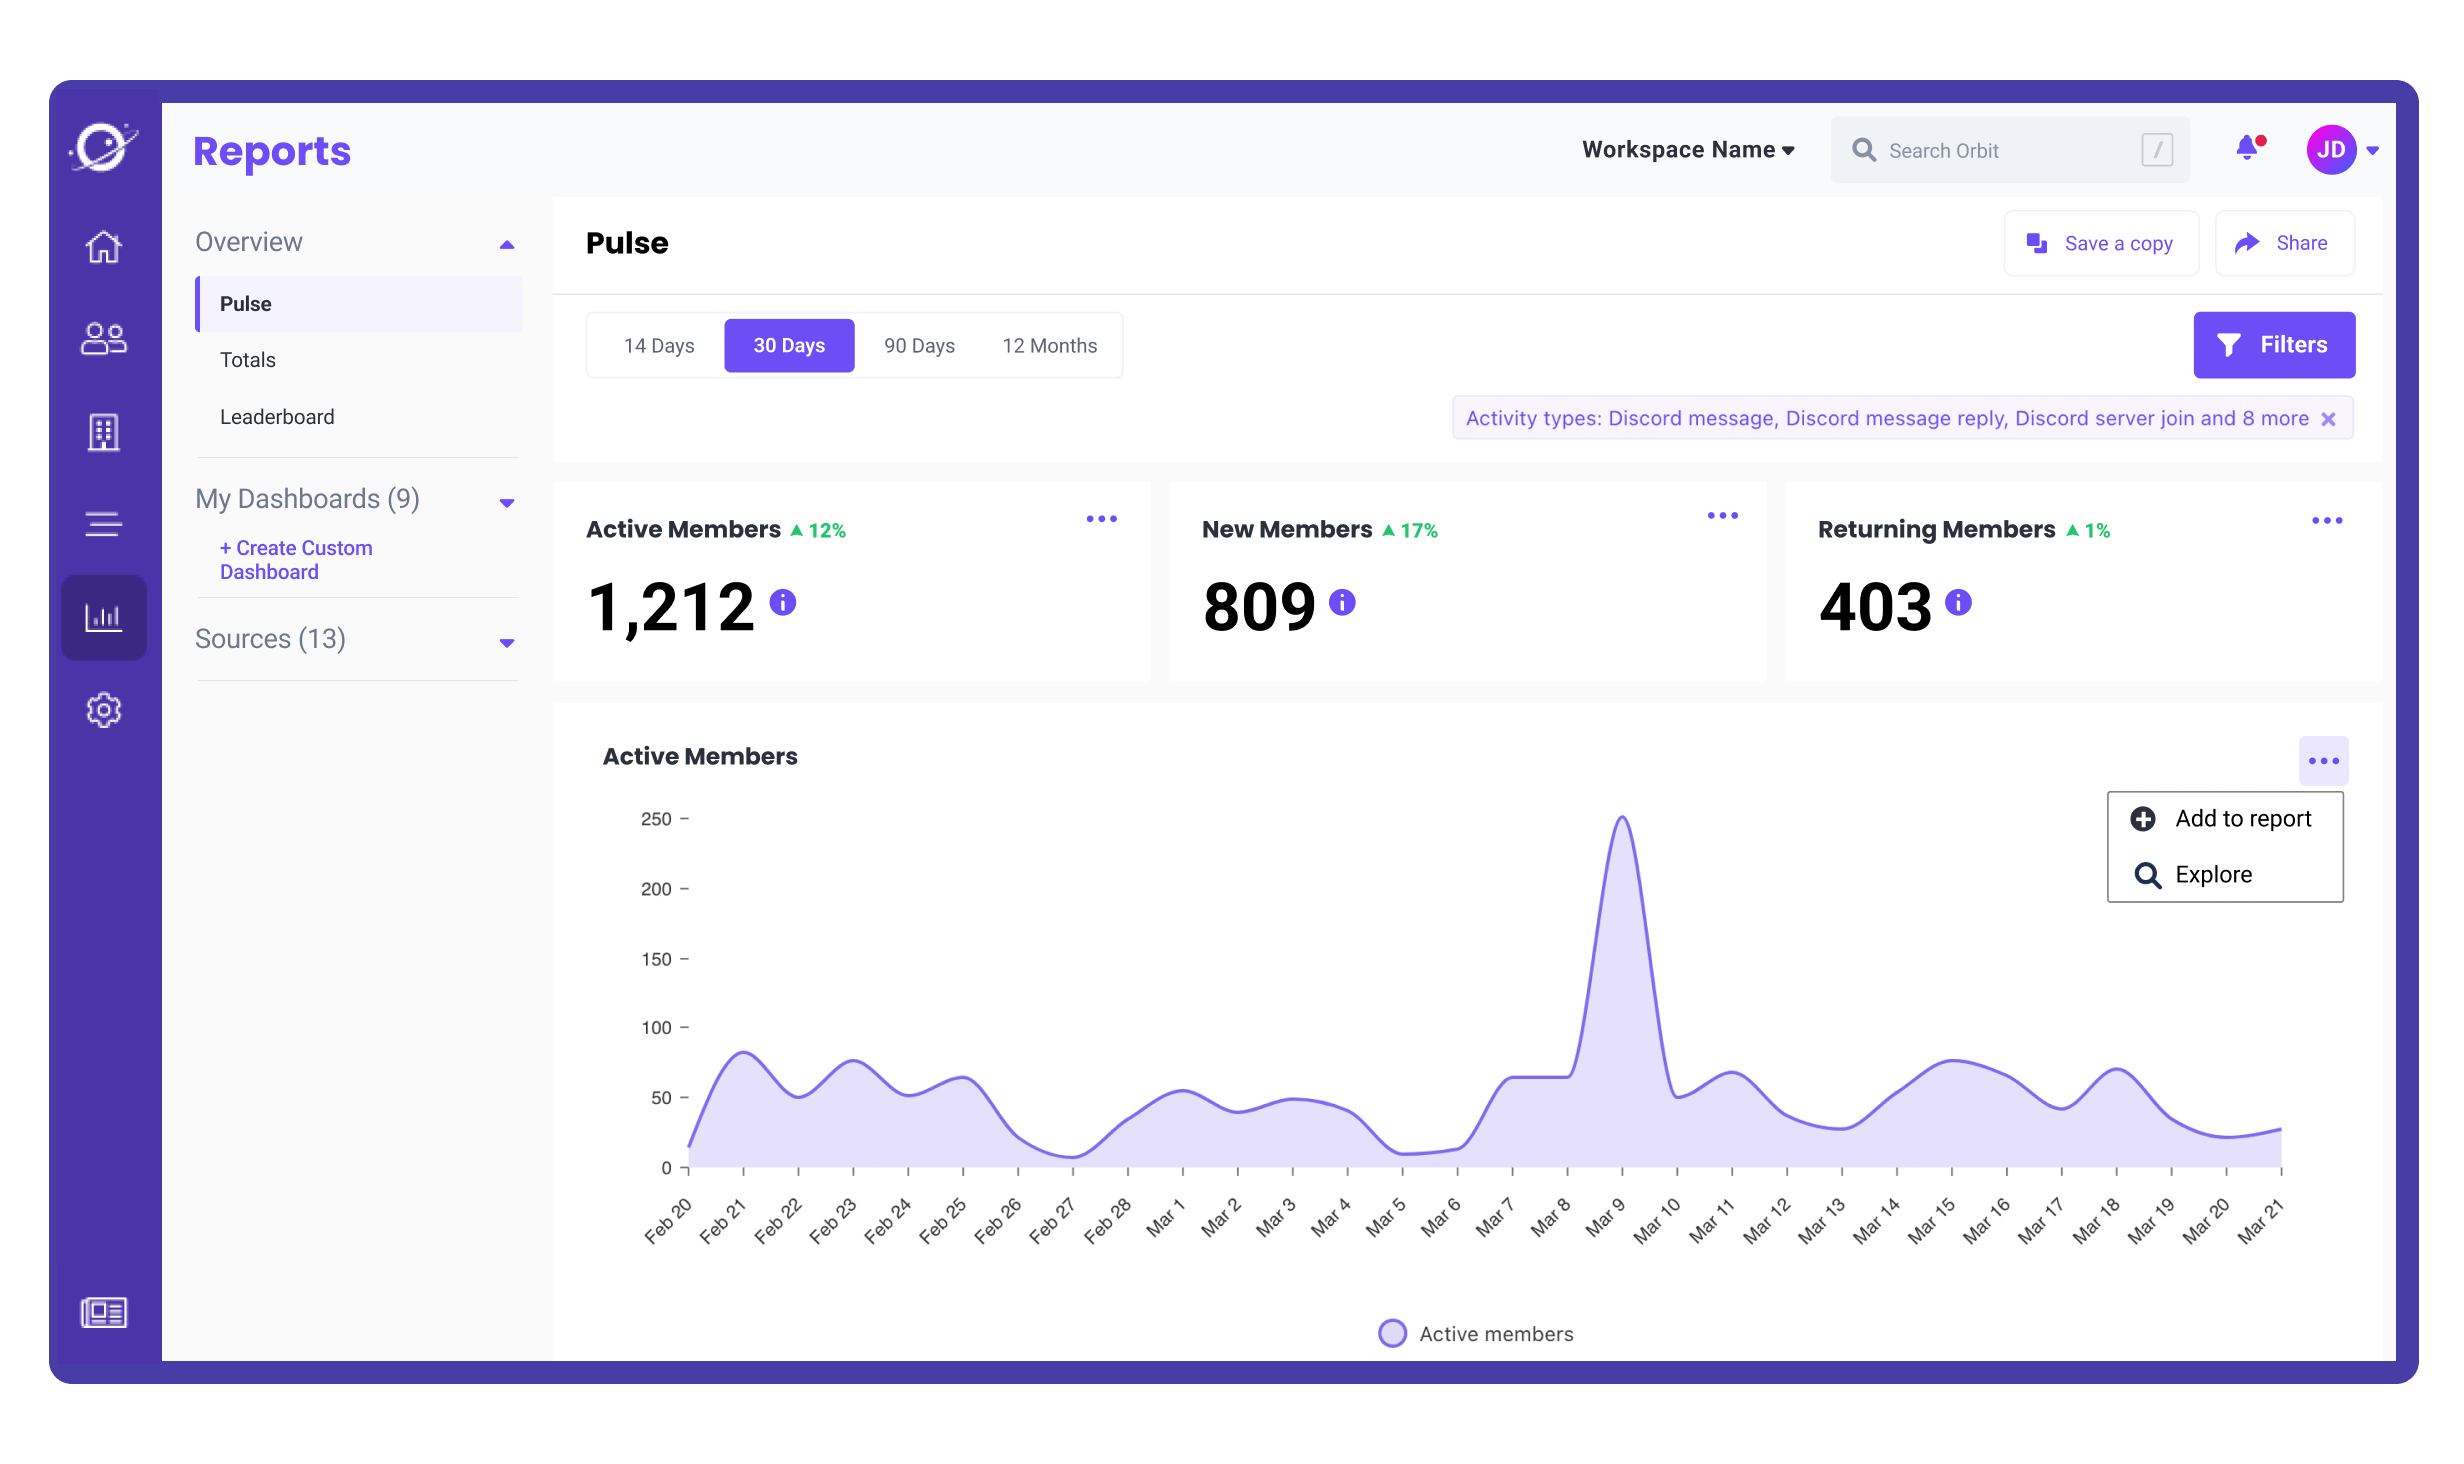Collapse the Overview section
Image resolution: width=2464 pixels, height=1464 pixels.
point(508,243)
